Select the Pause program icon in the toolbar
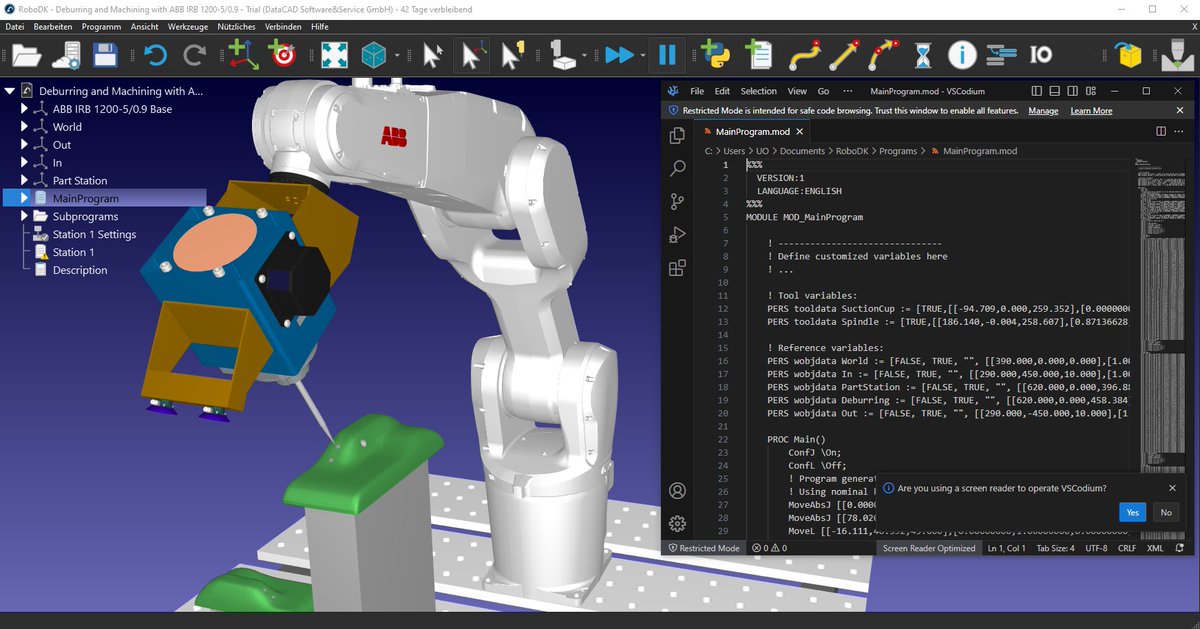 (666, 55)
